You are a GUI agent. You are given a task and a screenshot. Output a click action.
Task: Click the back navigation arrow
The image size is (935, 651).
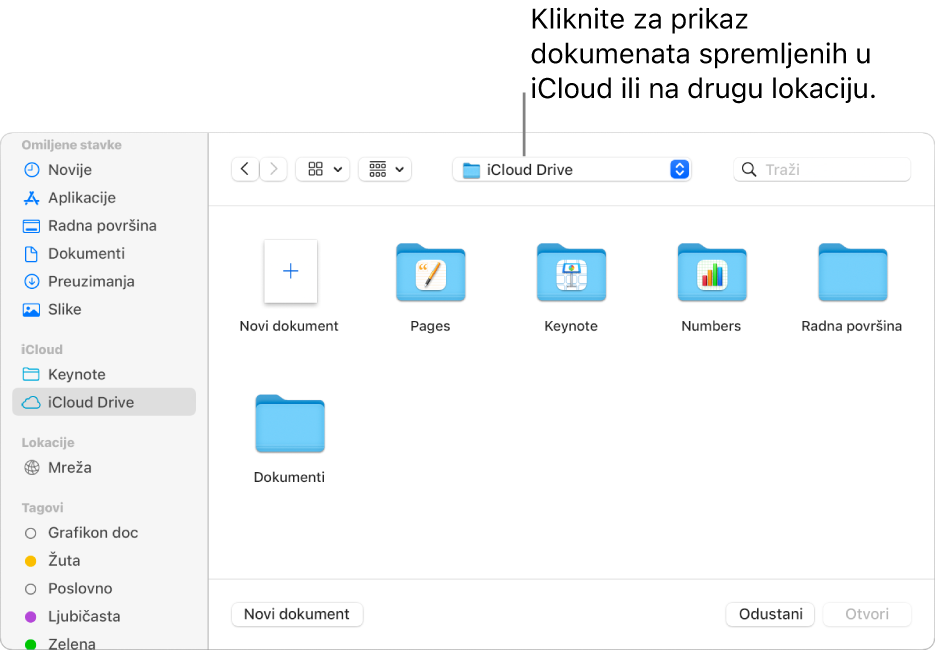[x=245, y=169]
